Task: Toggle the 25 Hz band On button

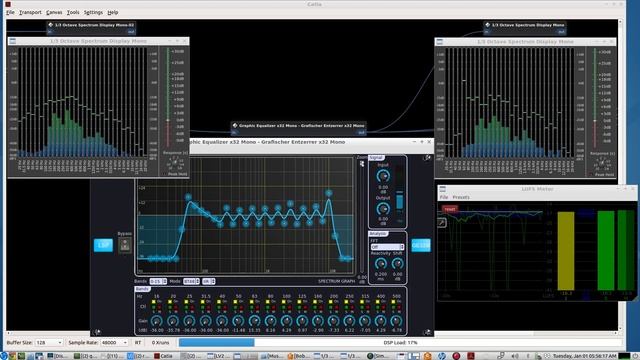Action: click(x=187, y=302)
